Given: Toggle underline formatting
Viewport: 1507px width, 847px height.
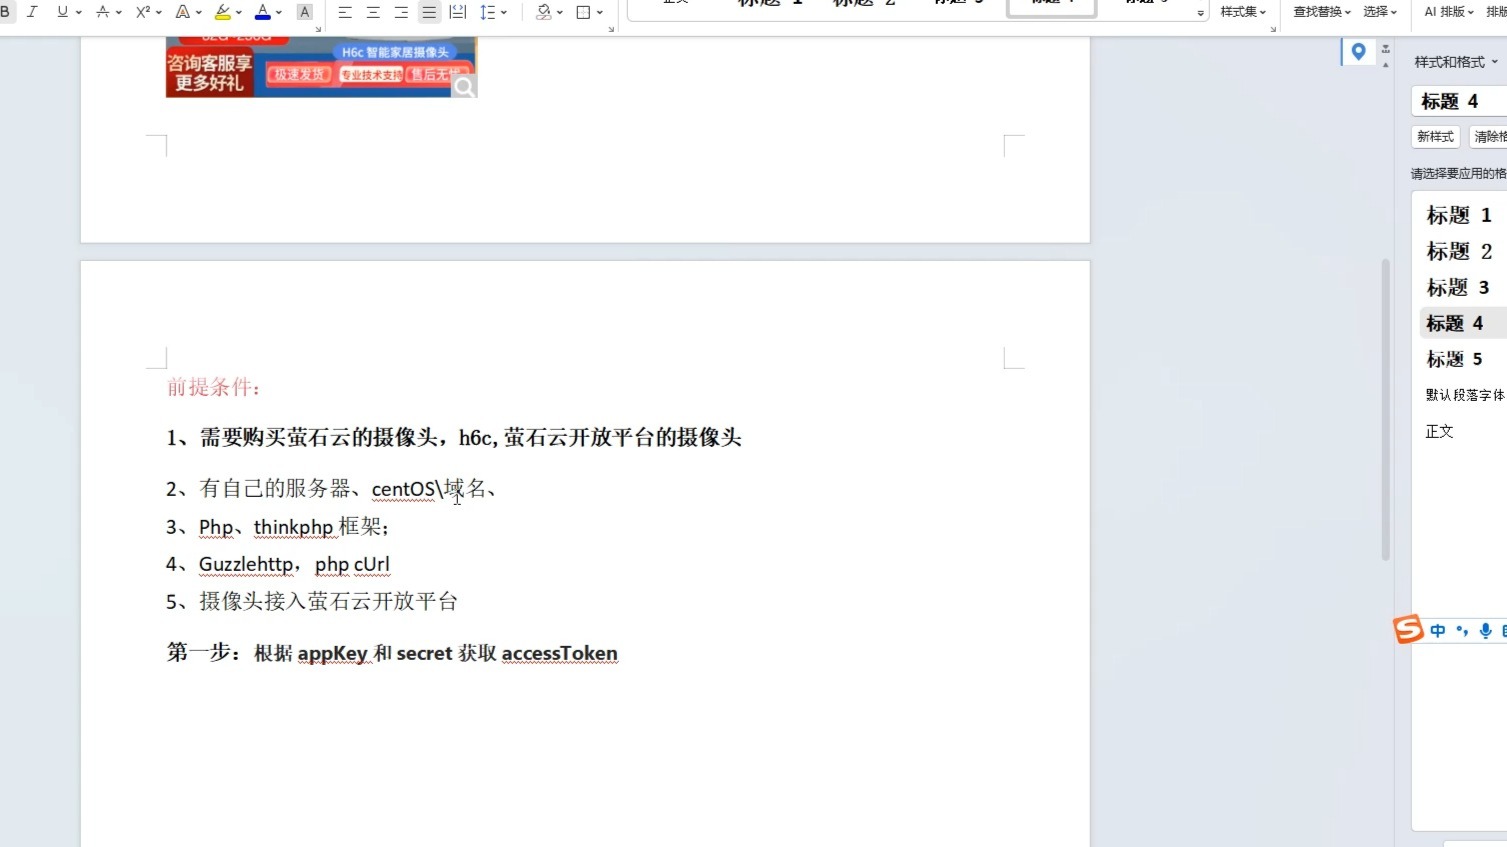Looking at the screenshot, I should (x=63, y=12).
